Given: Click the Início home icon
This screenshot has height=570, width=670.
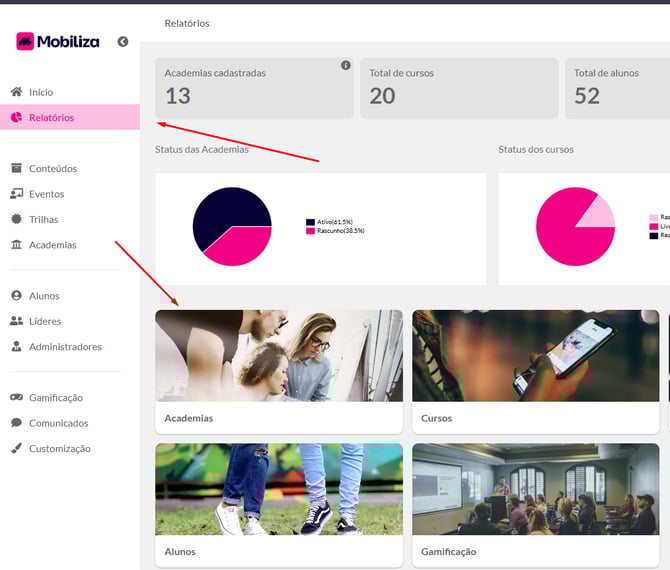Looking at the screenshot, I should point(16,92).
